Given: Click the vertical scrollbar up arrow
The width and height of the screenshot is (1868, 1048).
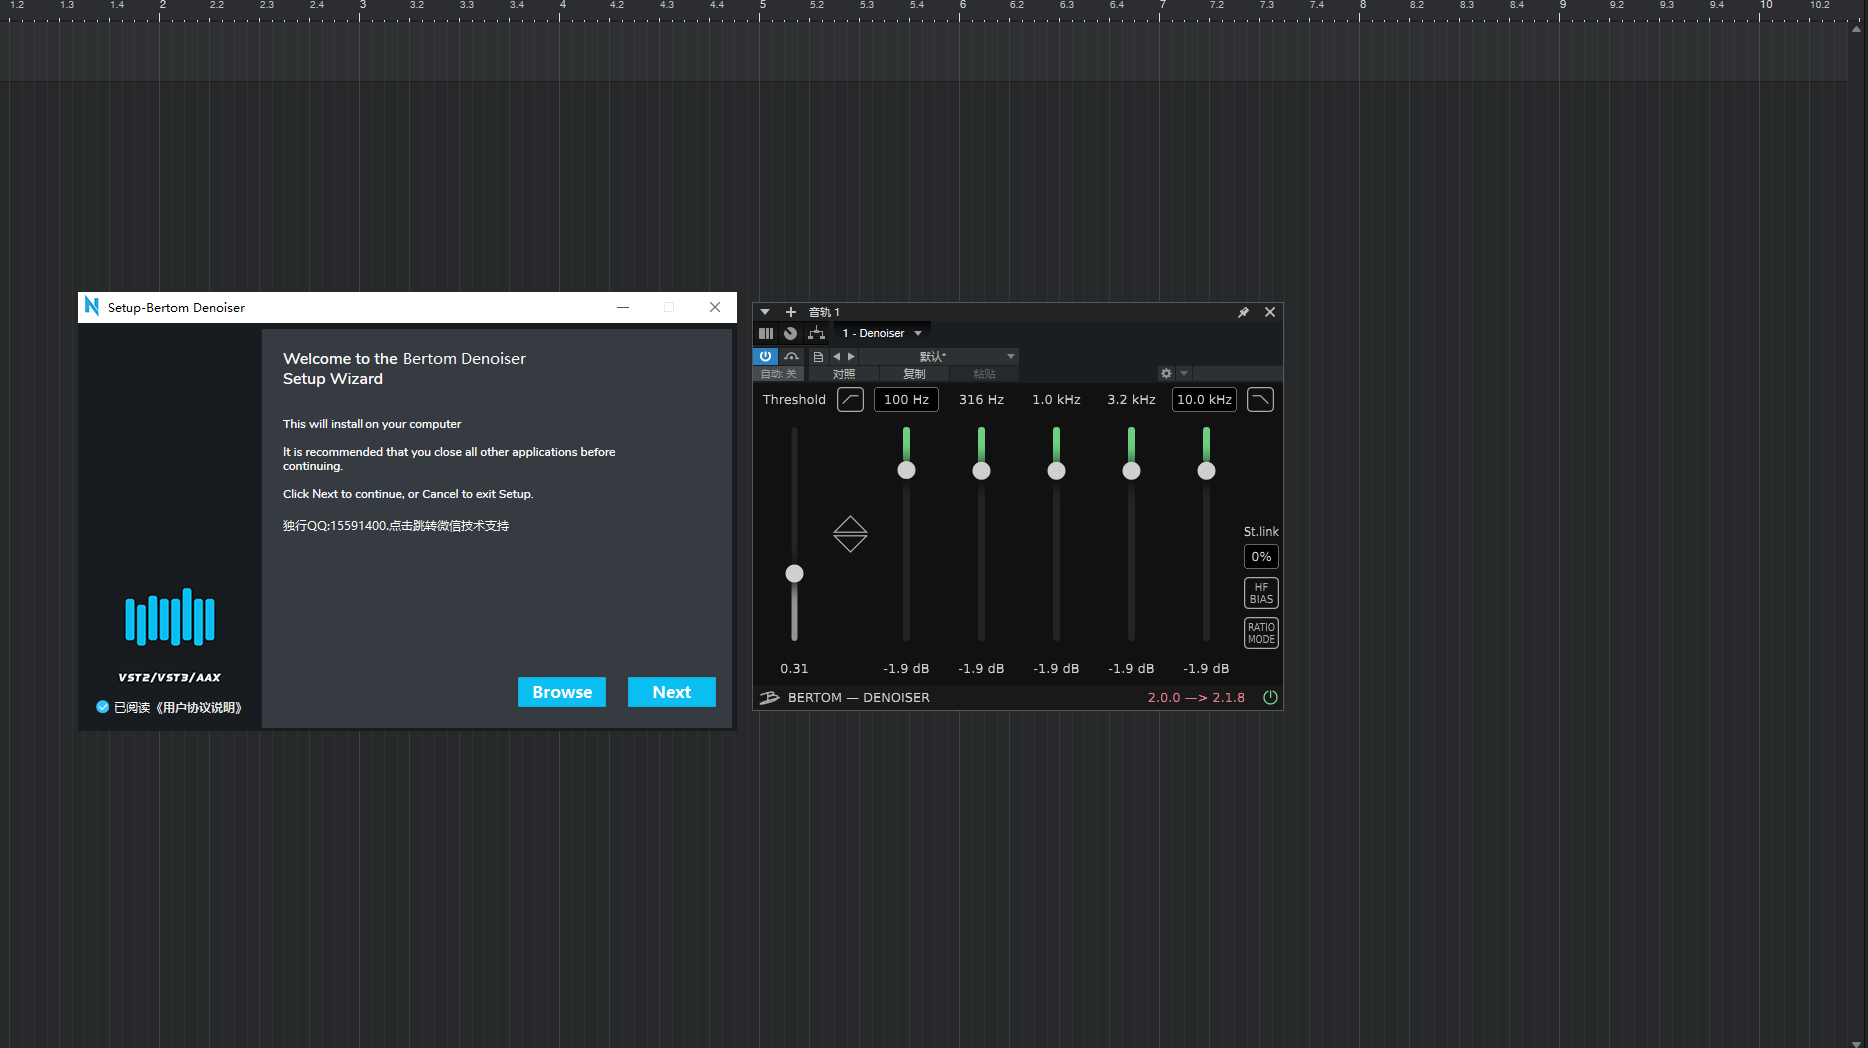Looking at the screenshot, I should pos(1857,29).
